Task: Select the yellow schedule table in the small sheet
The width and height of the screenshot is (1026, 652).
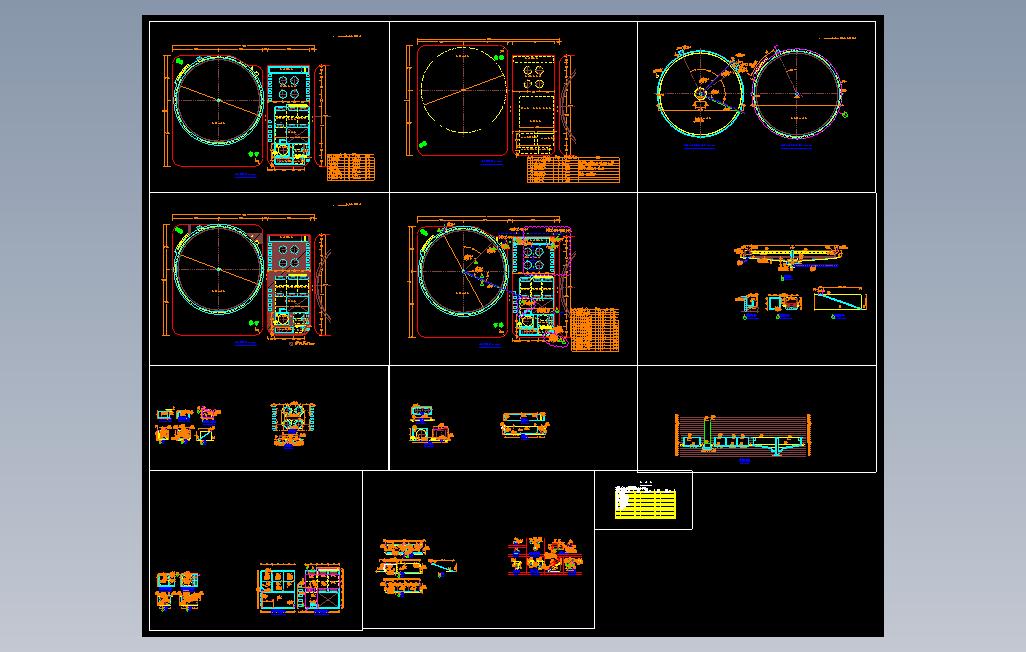Action: [x=645, y=503]
